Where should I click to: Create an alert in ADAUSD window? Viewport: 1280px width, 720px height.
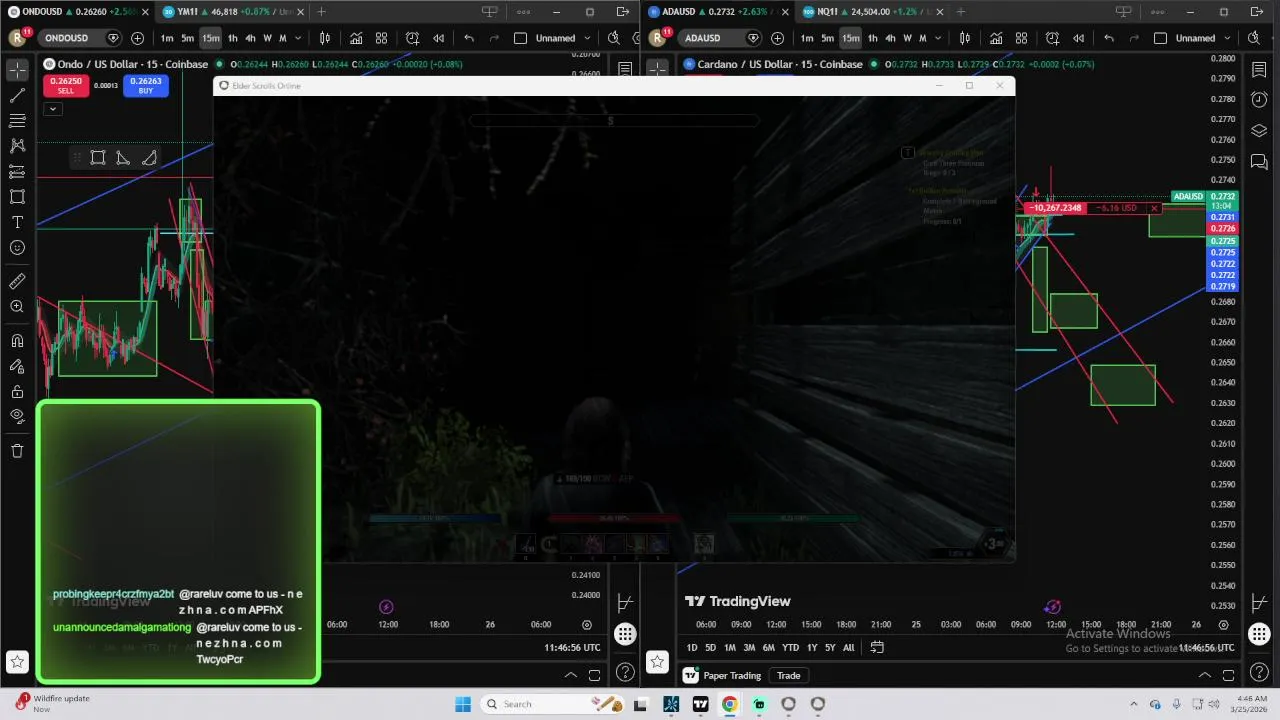tap(1052, 38)
